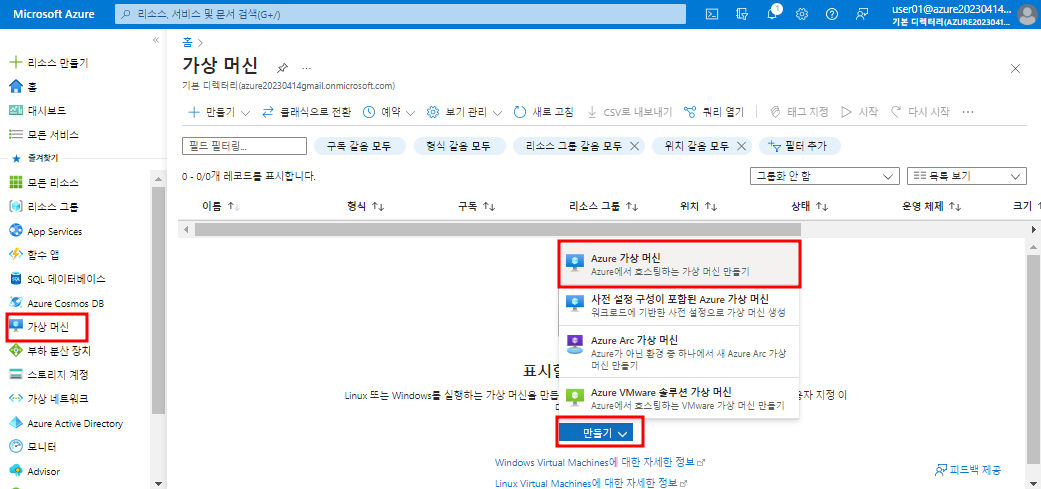
Task: Go to 홈 in sidebar
Action: click(22, 86)
